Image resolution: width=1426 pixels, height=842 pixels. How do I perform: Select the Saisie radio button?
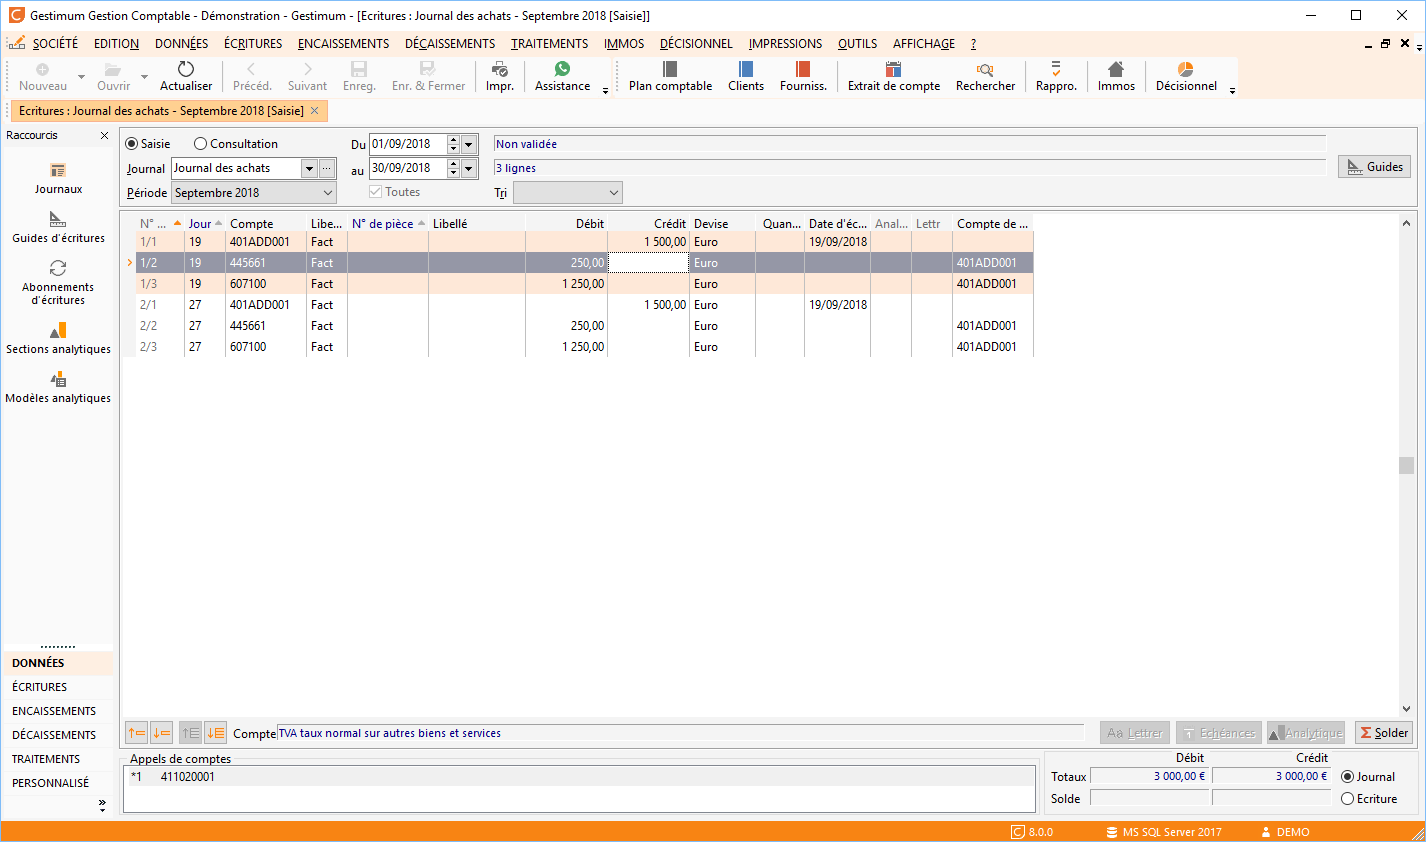click(131, 144)
